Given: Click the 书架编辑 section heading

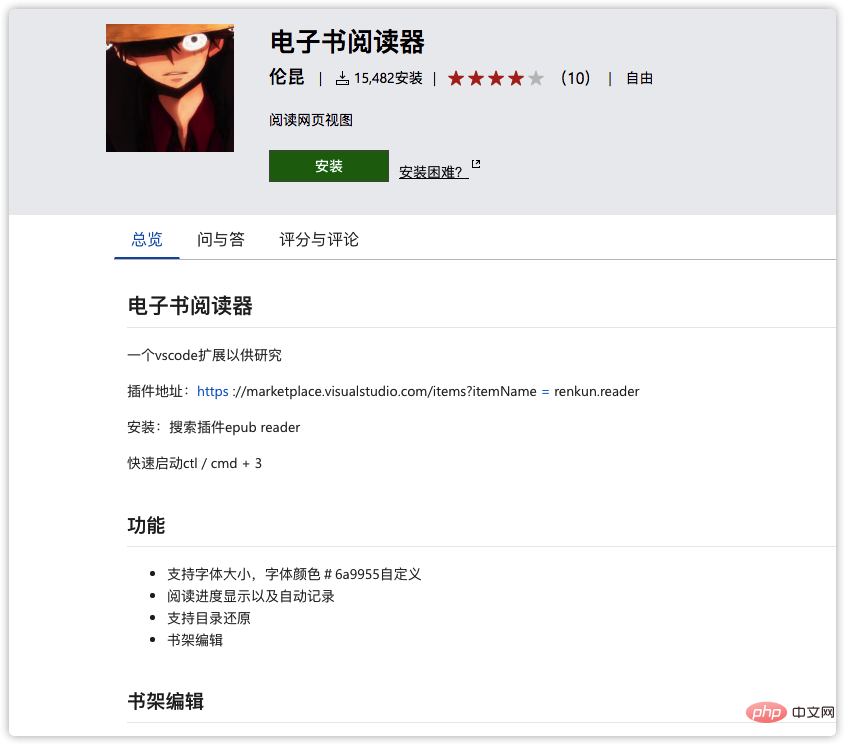Looking at the screenshot, I should [166, 701].
